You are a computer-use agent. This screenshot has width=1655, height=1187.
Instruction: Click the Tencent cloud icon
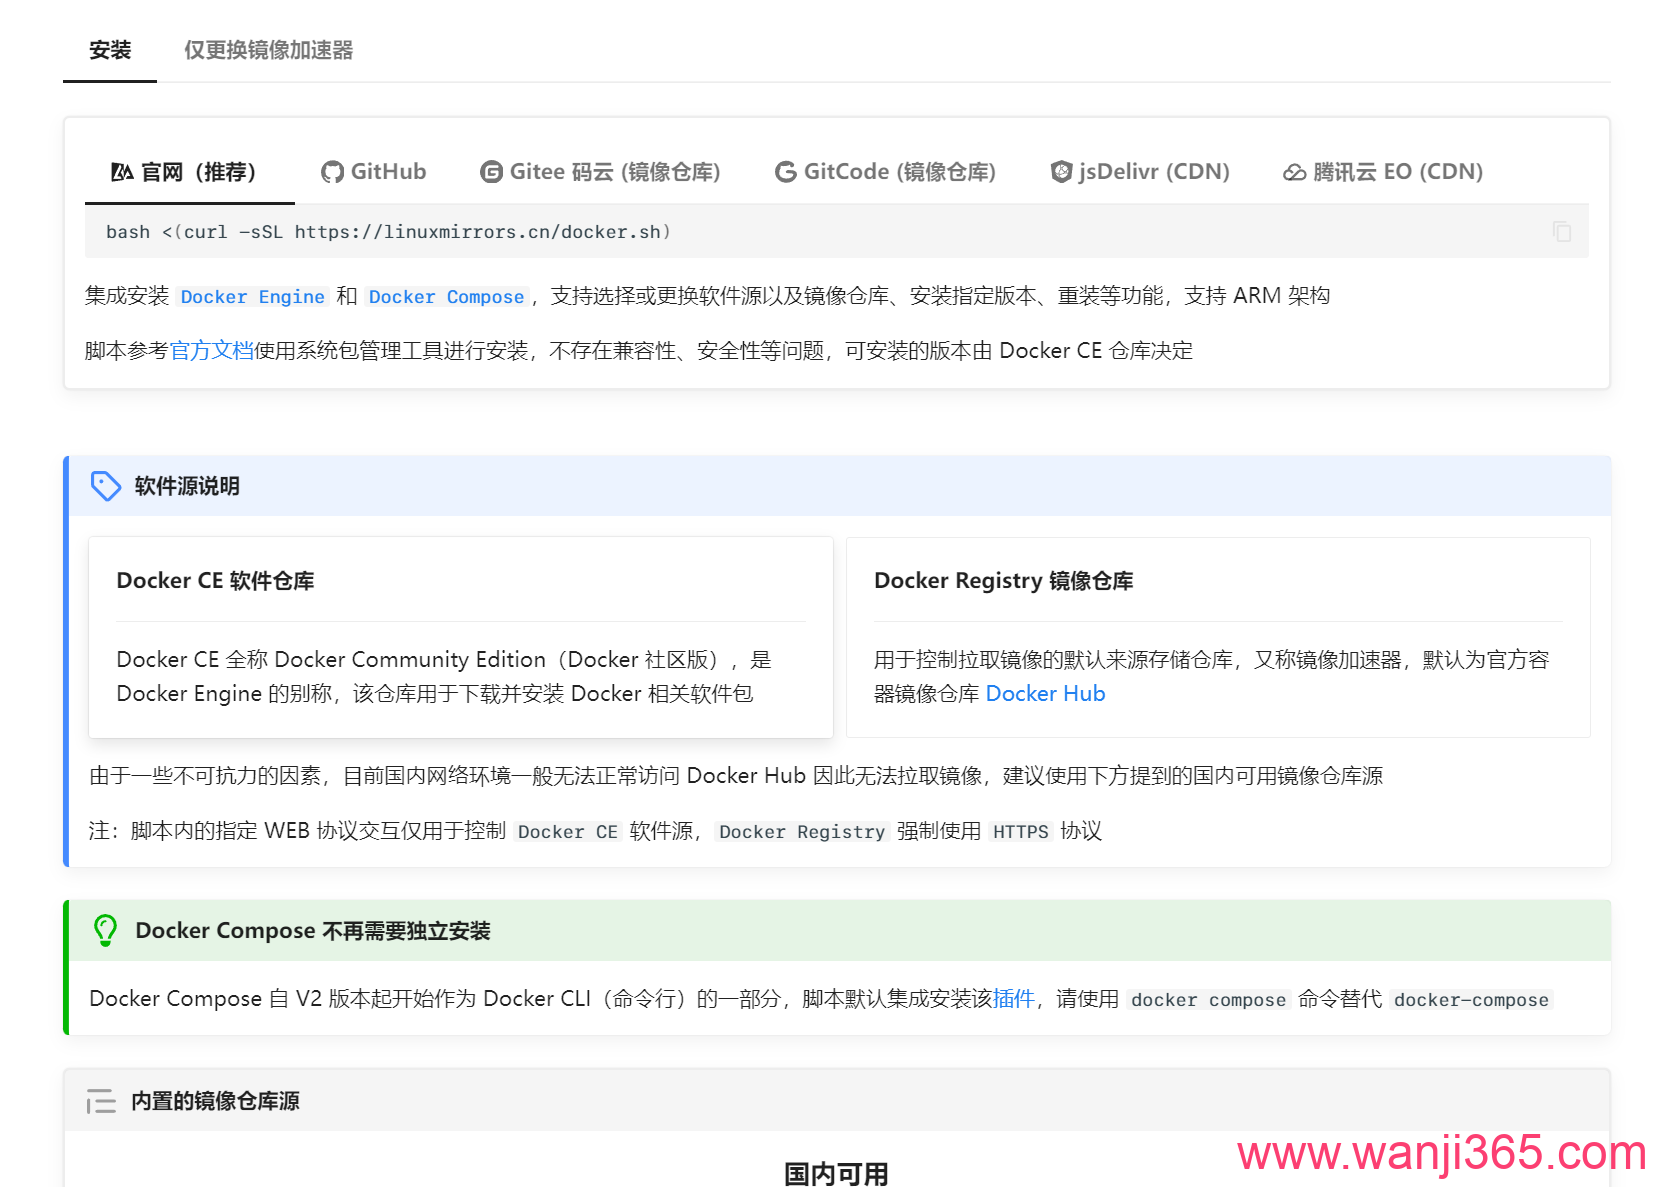(1295, 173)
